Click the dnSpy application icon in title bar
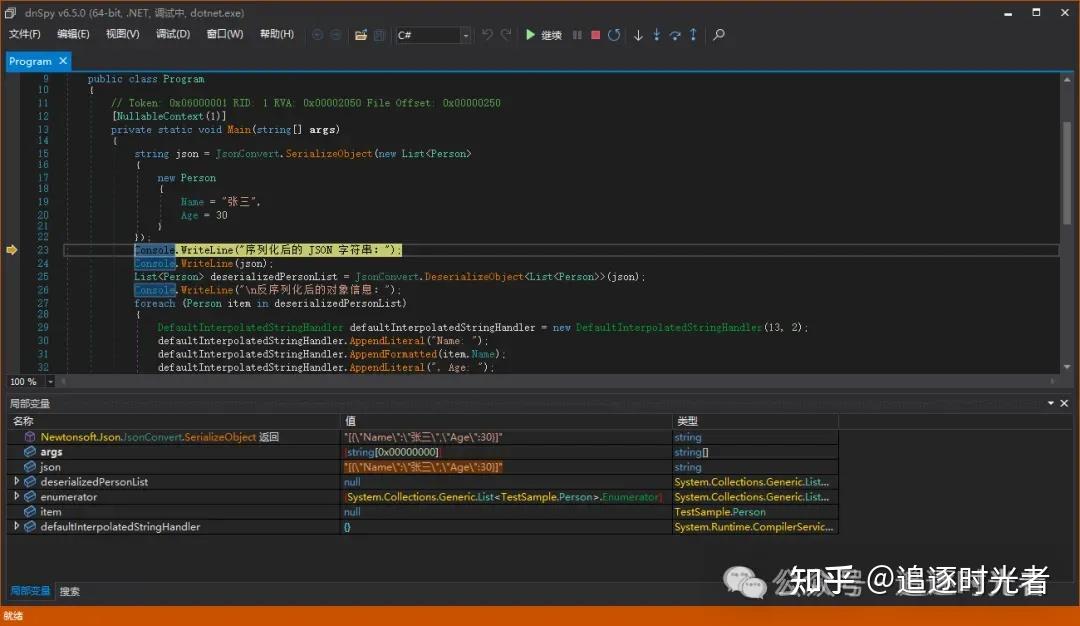 point(11,12)
